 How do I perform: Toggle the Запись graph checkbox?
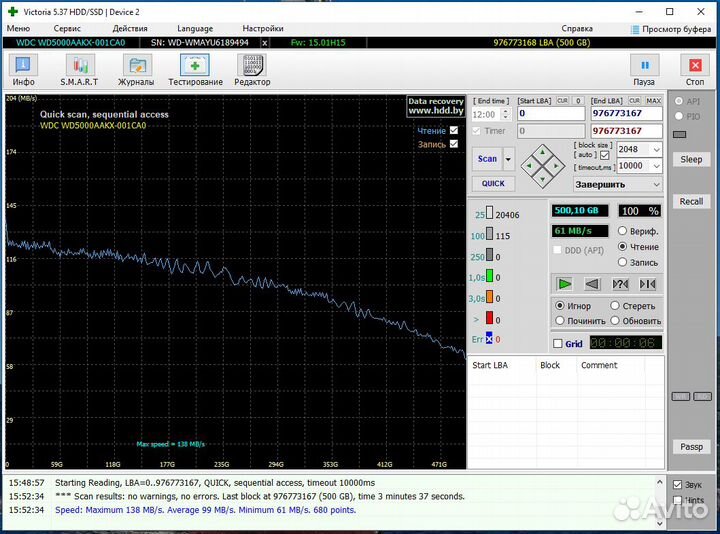click(454, 144)
